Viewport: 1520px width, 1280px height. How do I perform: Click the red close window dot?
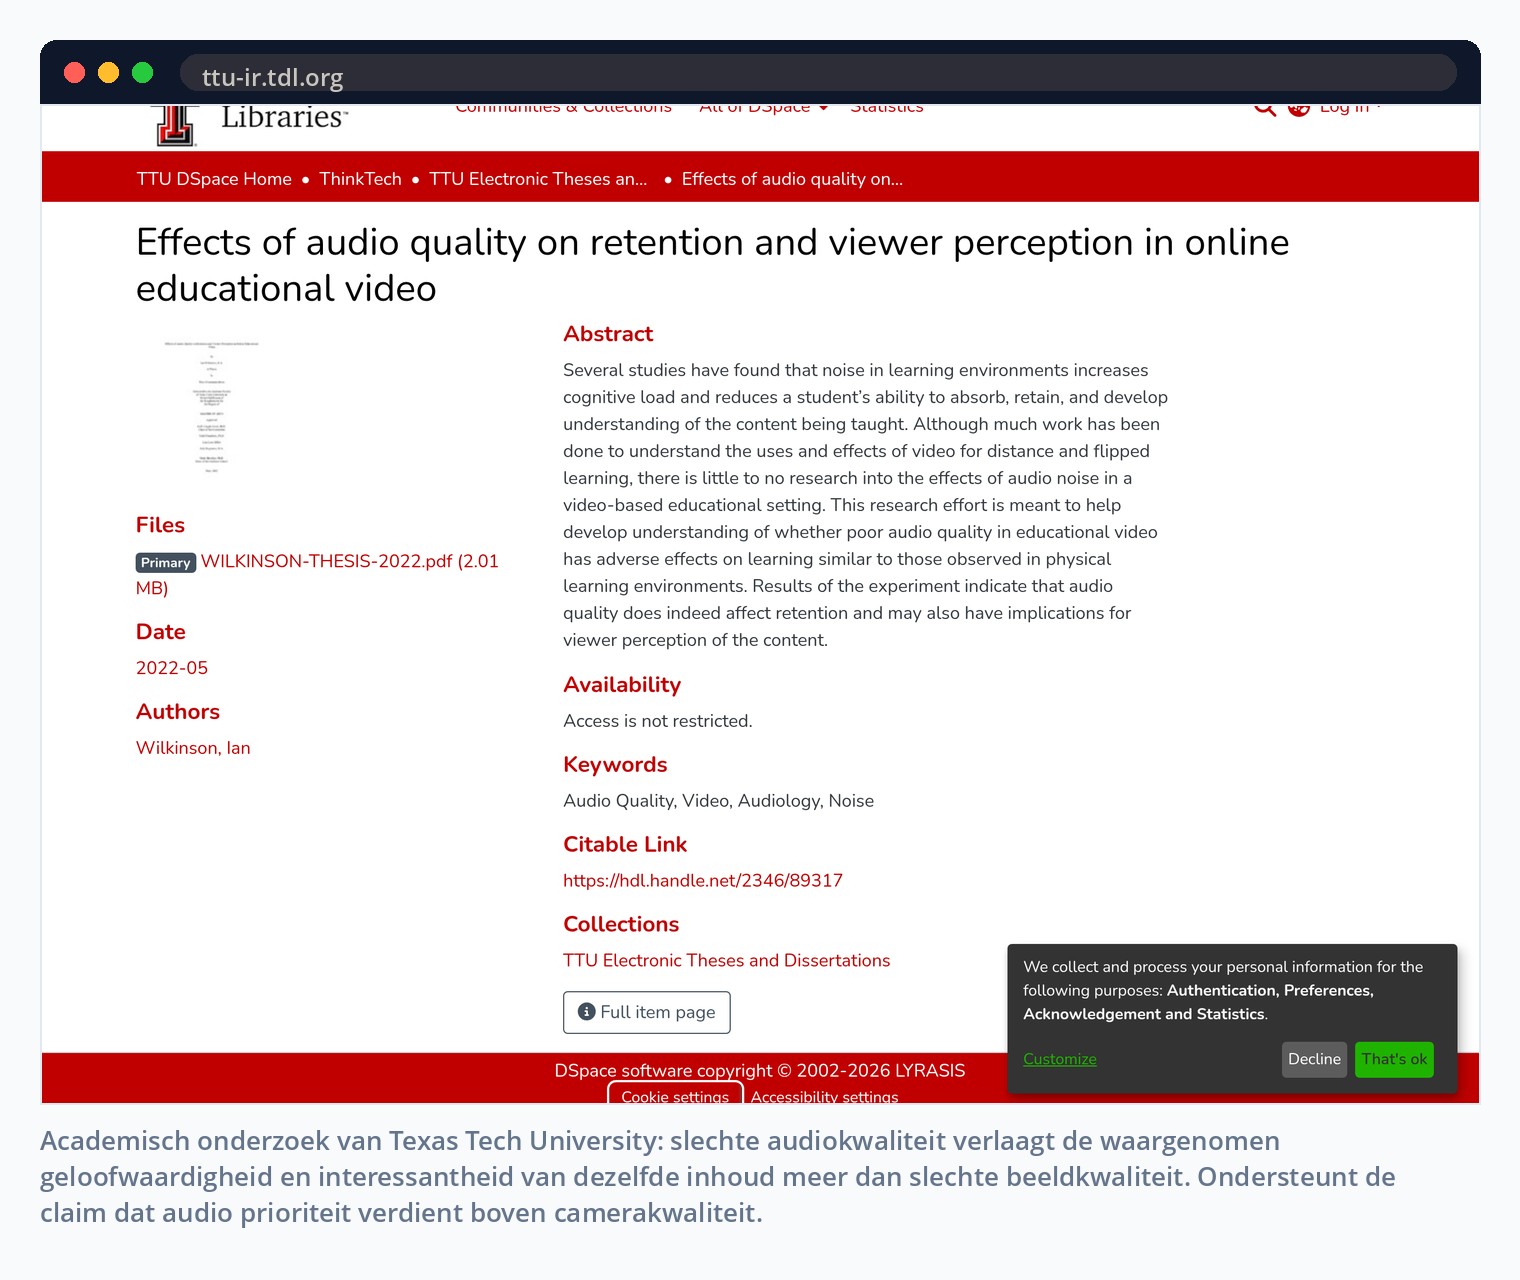click(74, 72)
